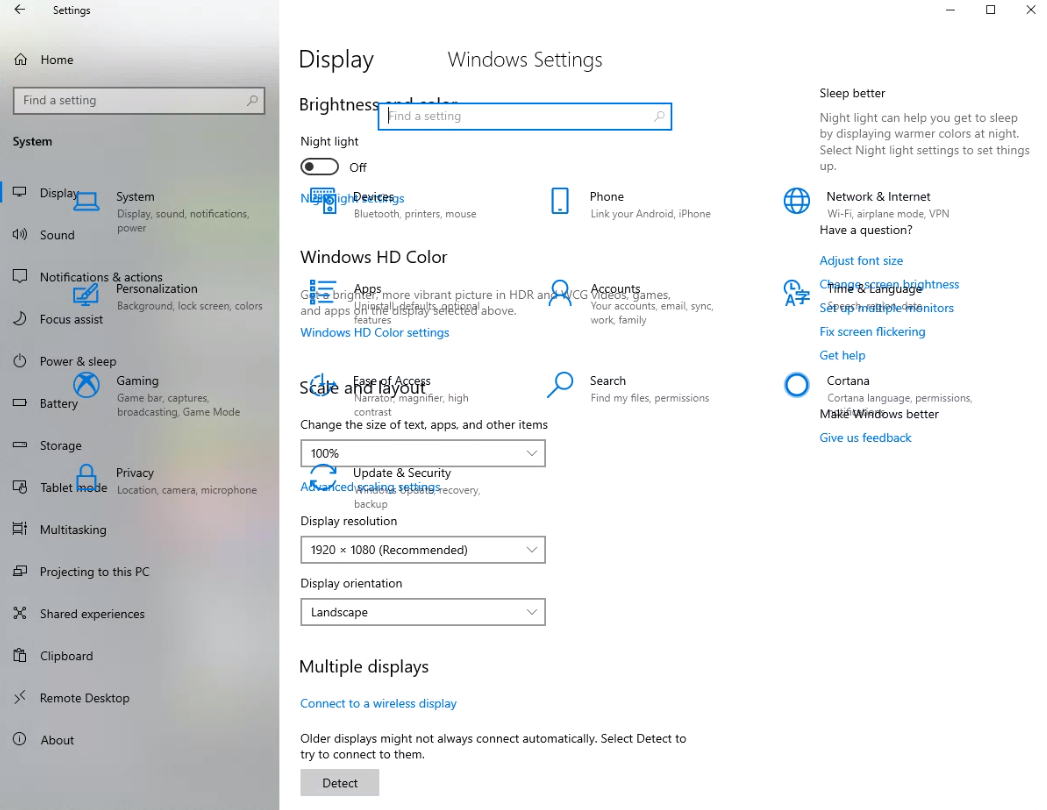Viewport: 1047px width, 810px height.
Task: Open Multitasking via its sidebar icon
Action: tap(20, 529)
